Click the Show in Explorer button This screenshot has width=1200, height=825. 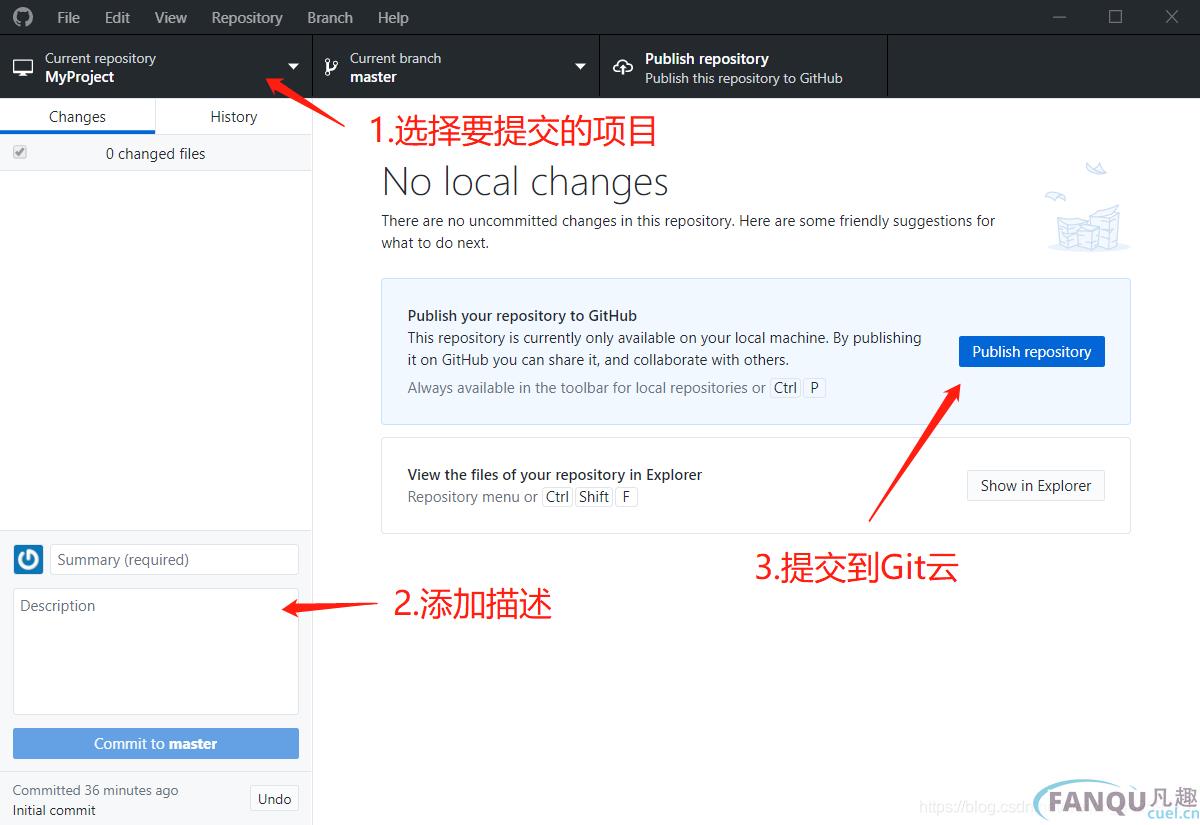pyautogui.click(x=1035, y=485)
